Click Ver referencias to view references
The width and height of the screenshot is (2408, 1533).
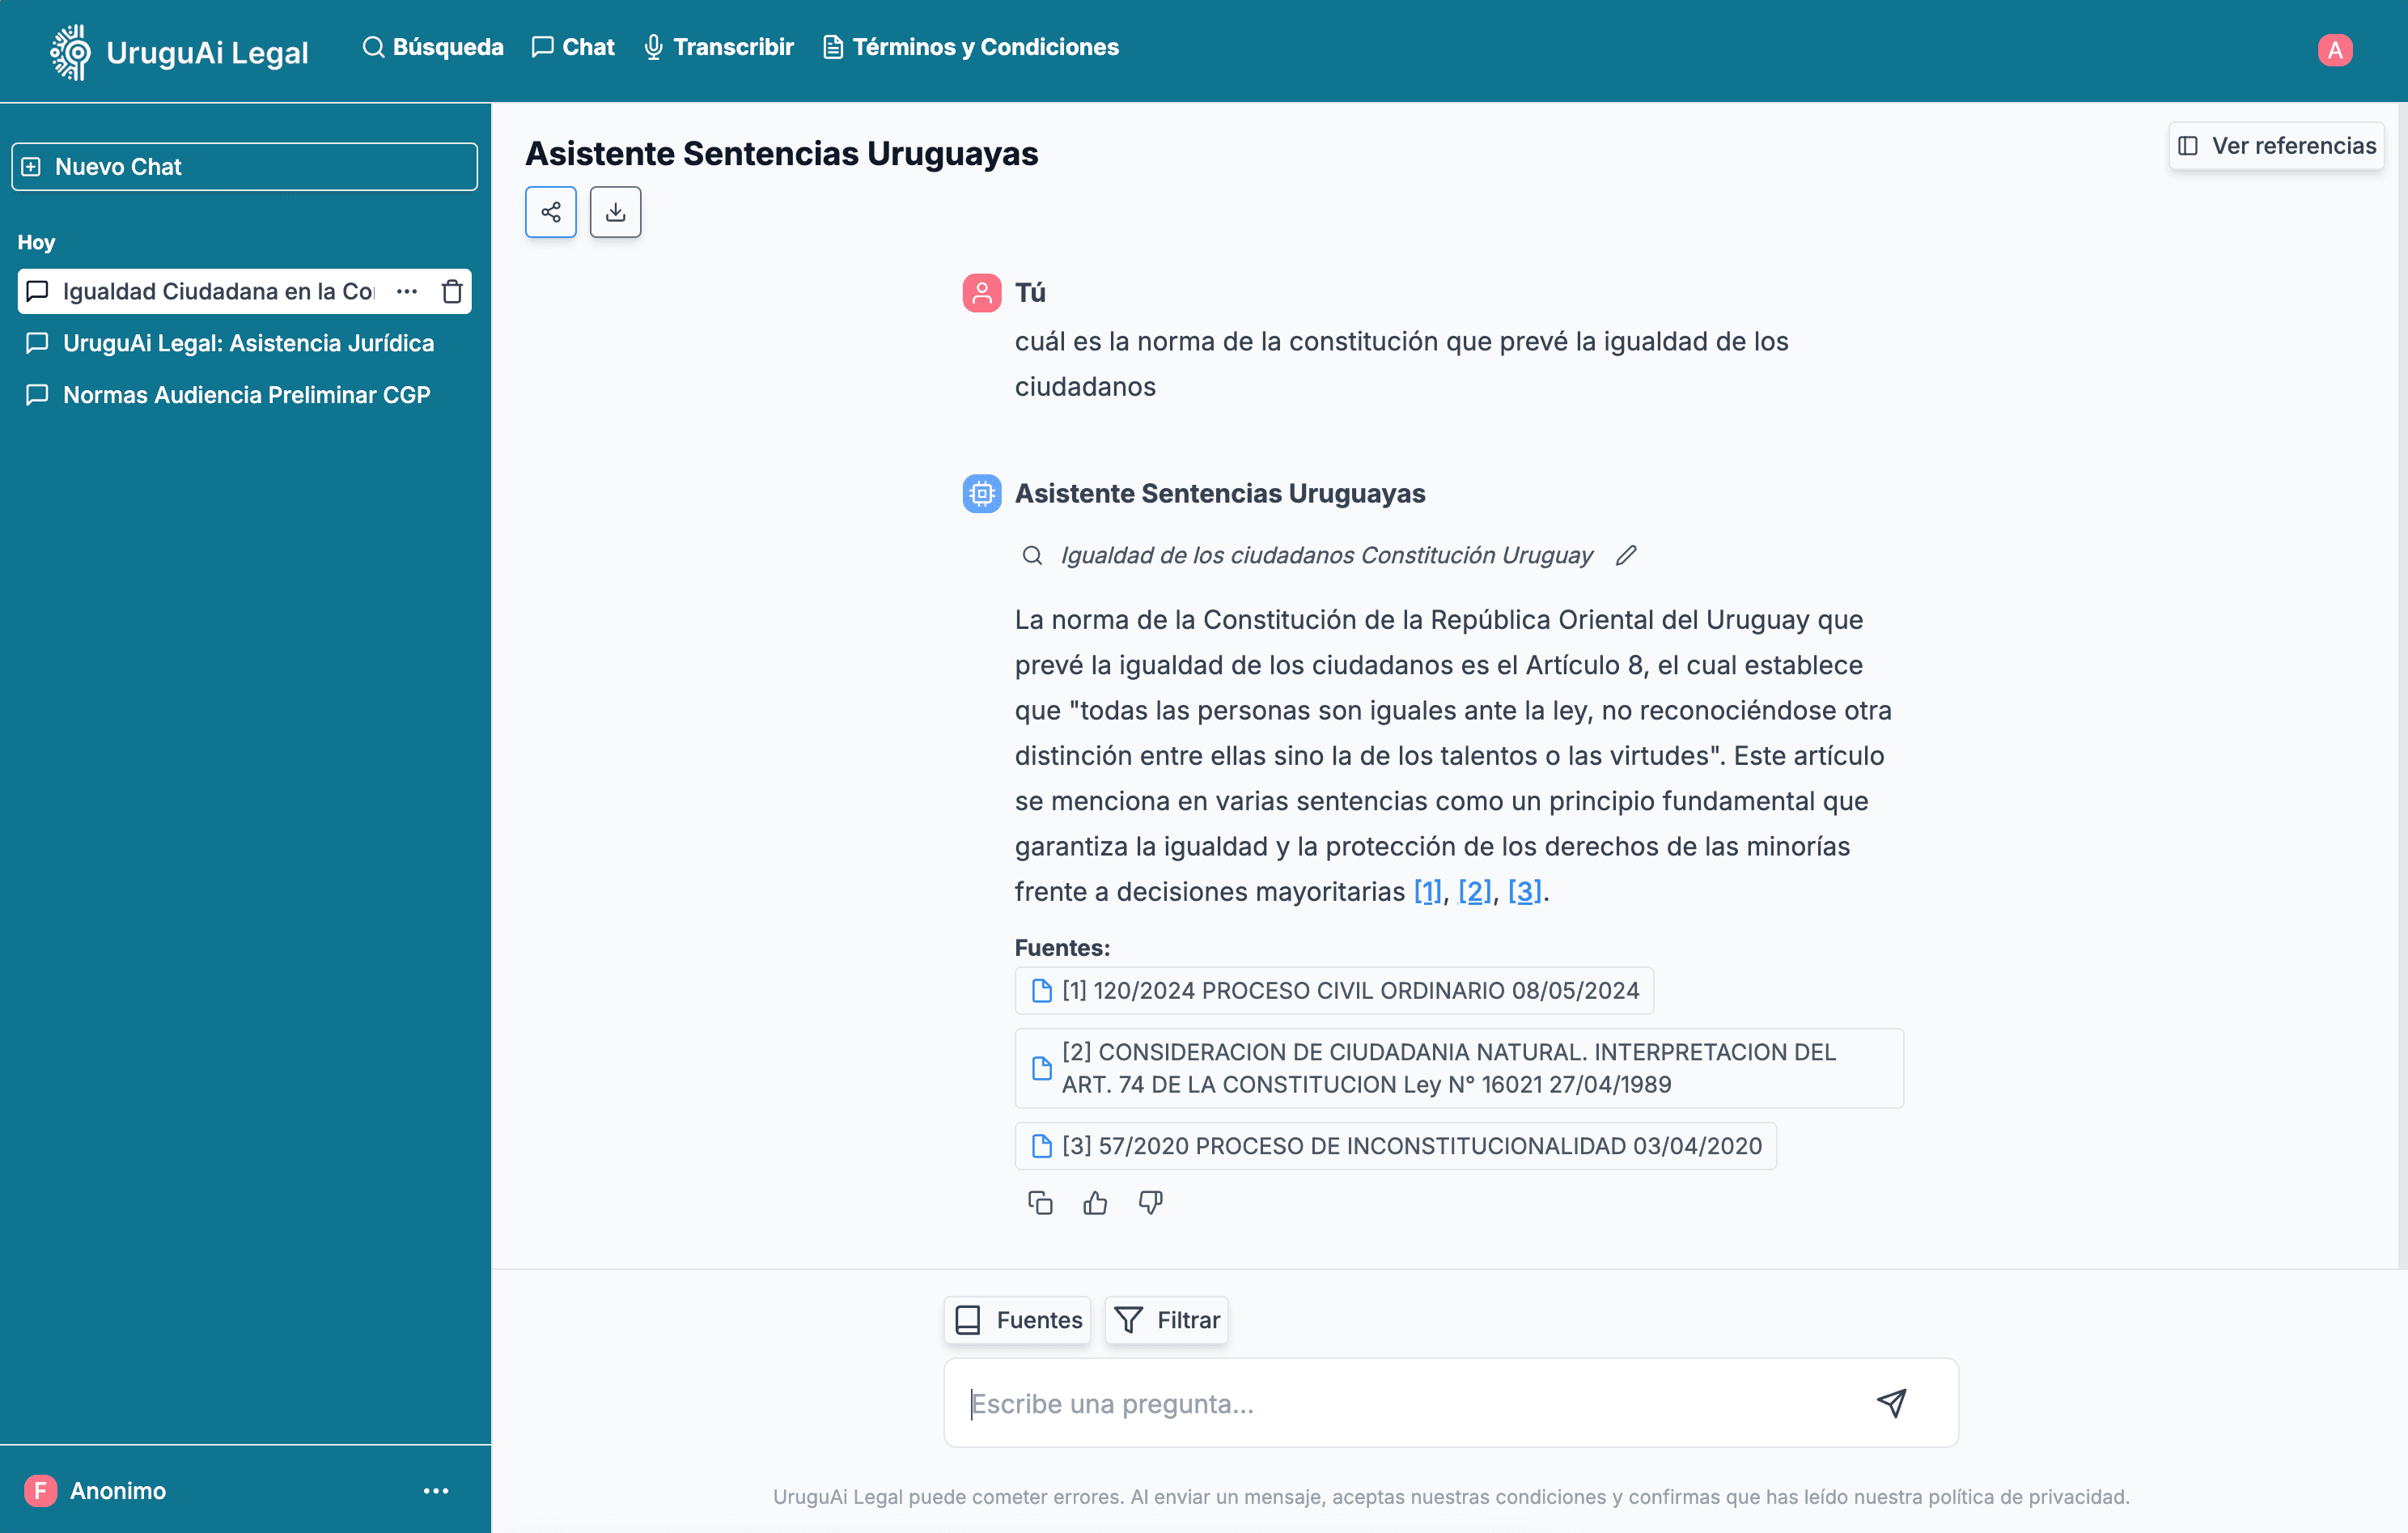click(2276, 144)
